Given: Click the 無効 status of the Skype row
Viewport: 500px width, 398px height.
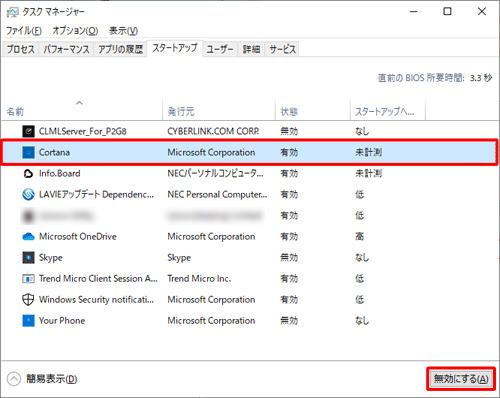Looking at the screenshot, I should pos(289,258).
